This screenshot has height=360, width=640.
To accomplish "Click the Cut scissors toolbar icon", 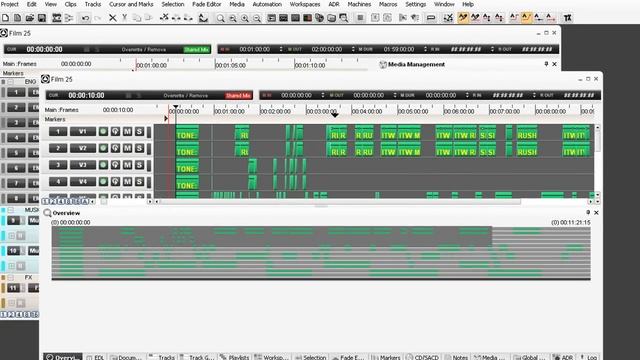I will pos(124,18).
